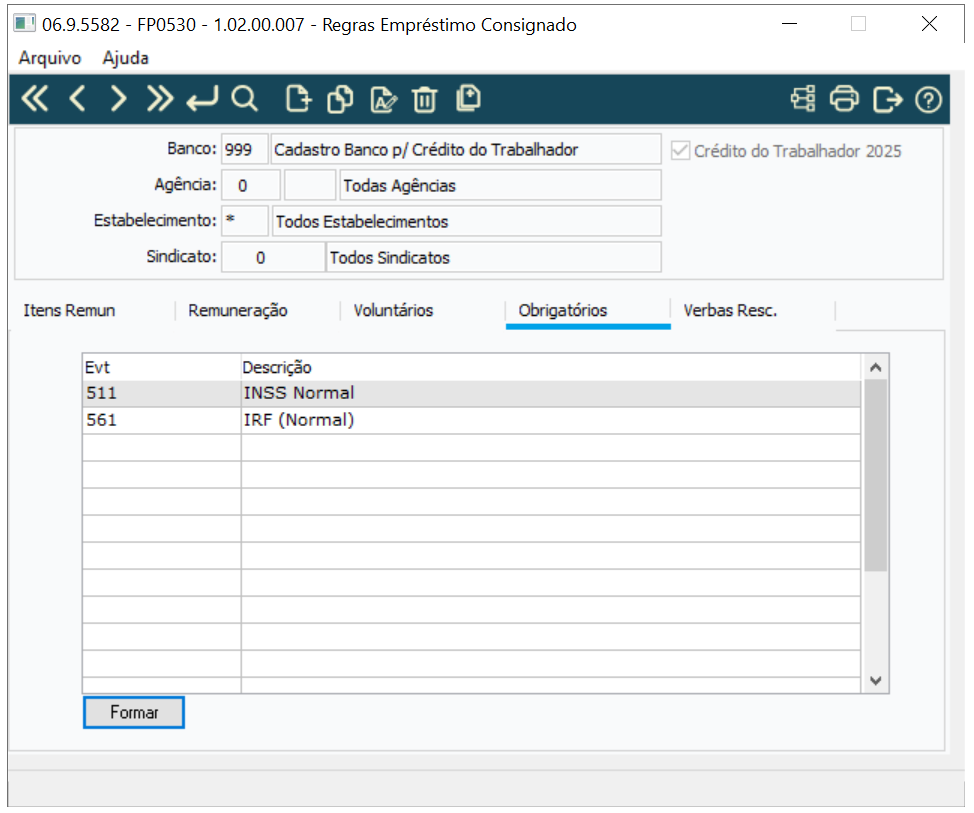The image size is (974, 813).
Task: Open the Arquivo menu
Action: pos(50,58)
